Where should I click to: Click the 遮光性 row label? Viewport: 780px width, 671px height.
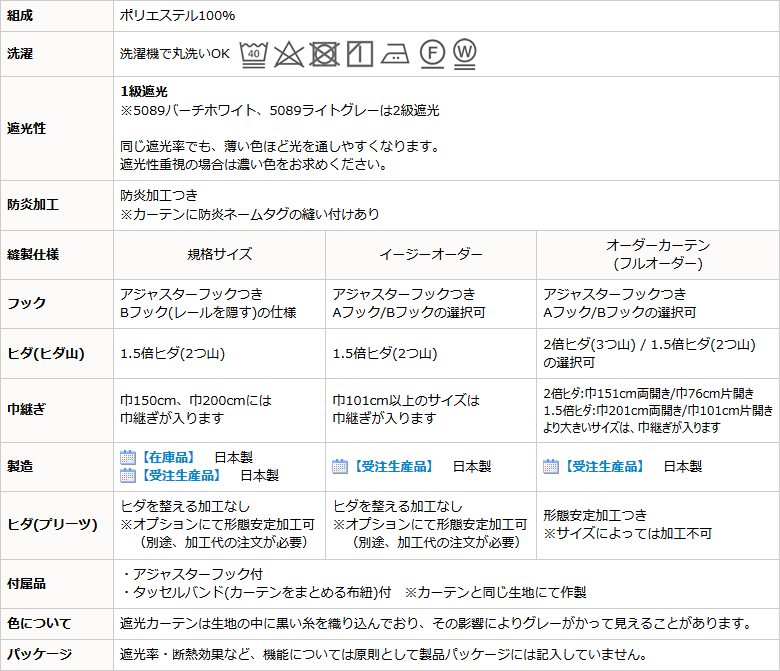point(26,128)
